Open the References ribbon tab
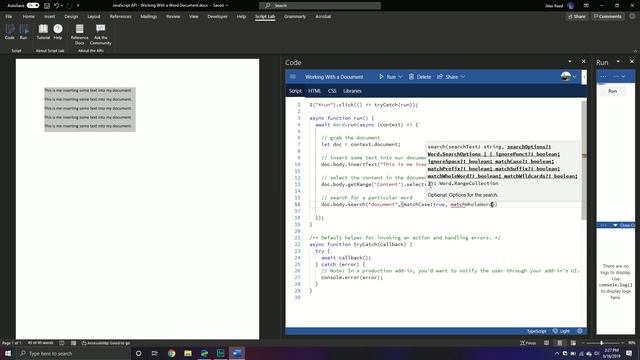This screenshot has width=640, height=360. 120,17
